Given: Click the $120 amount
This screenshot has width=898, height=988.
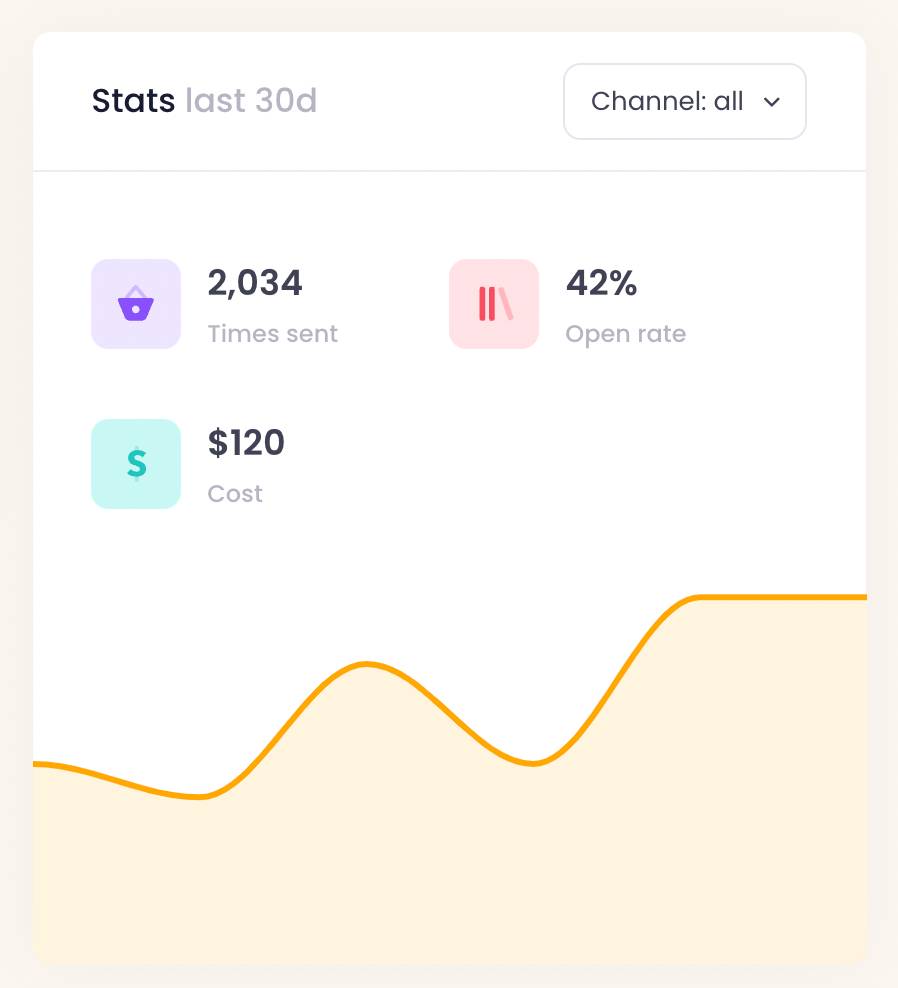Looking at the screenshot, I should click(246, 443).
